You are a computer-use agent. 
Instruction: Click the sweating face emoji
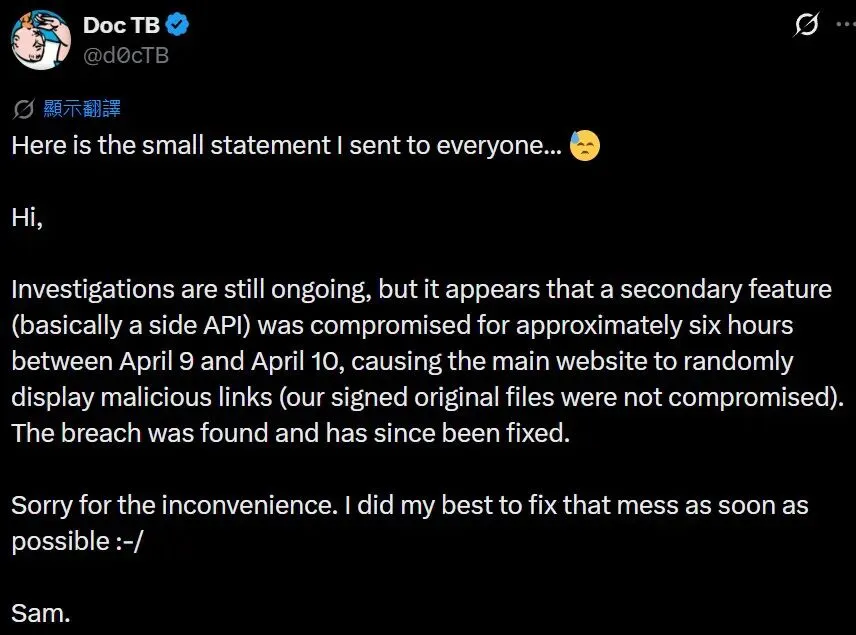pyautogui.click(x=584, y=146)
